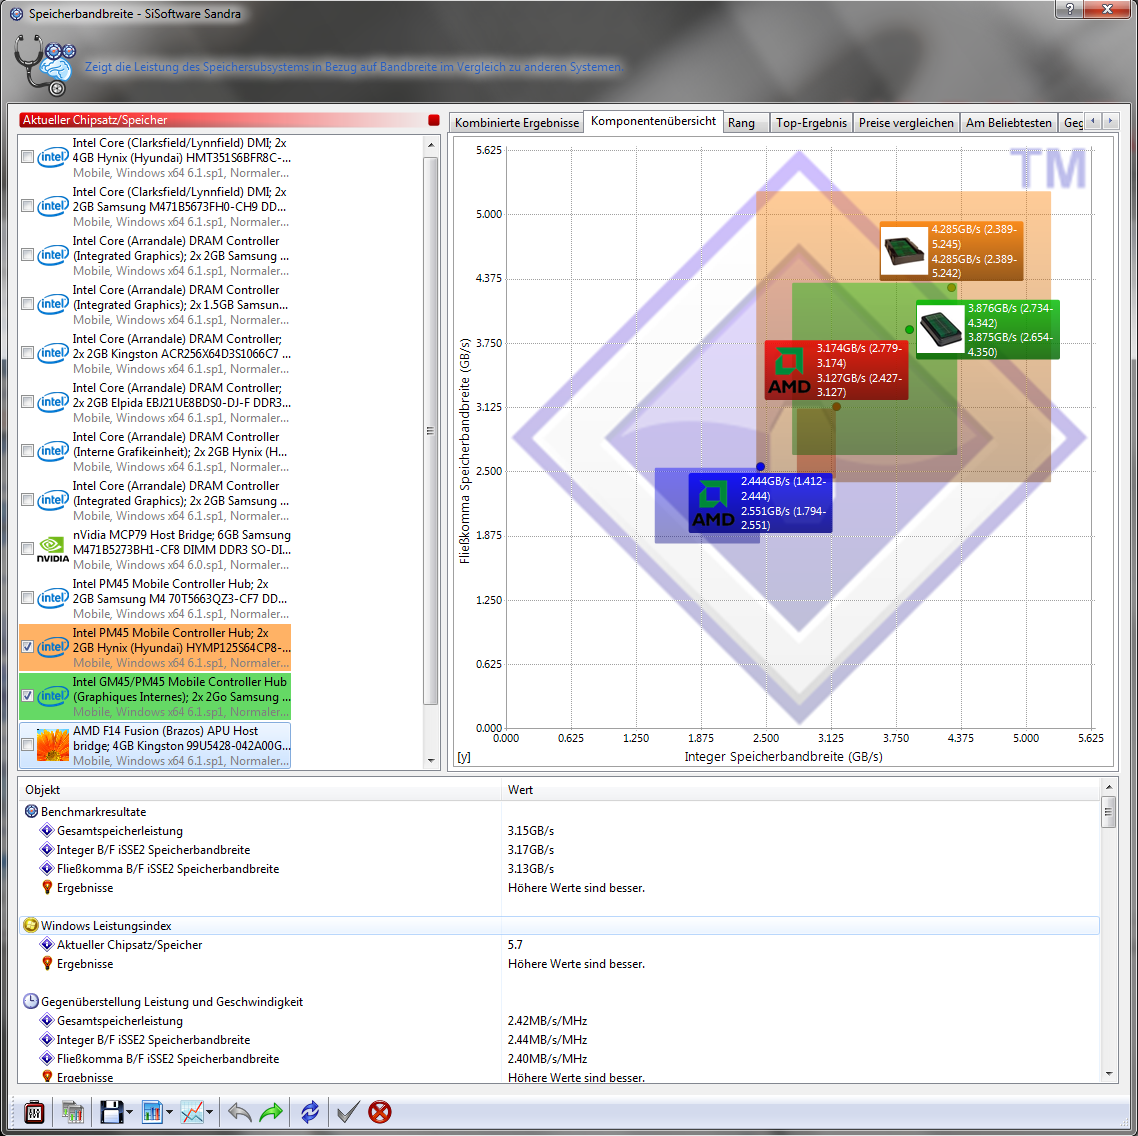Click the reference list scroll-up arrow
Screen dimensions: 1138x1136
[x=431, y=145]
